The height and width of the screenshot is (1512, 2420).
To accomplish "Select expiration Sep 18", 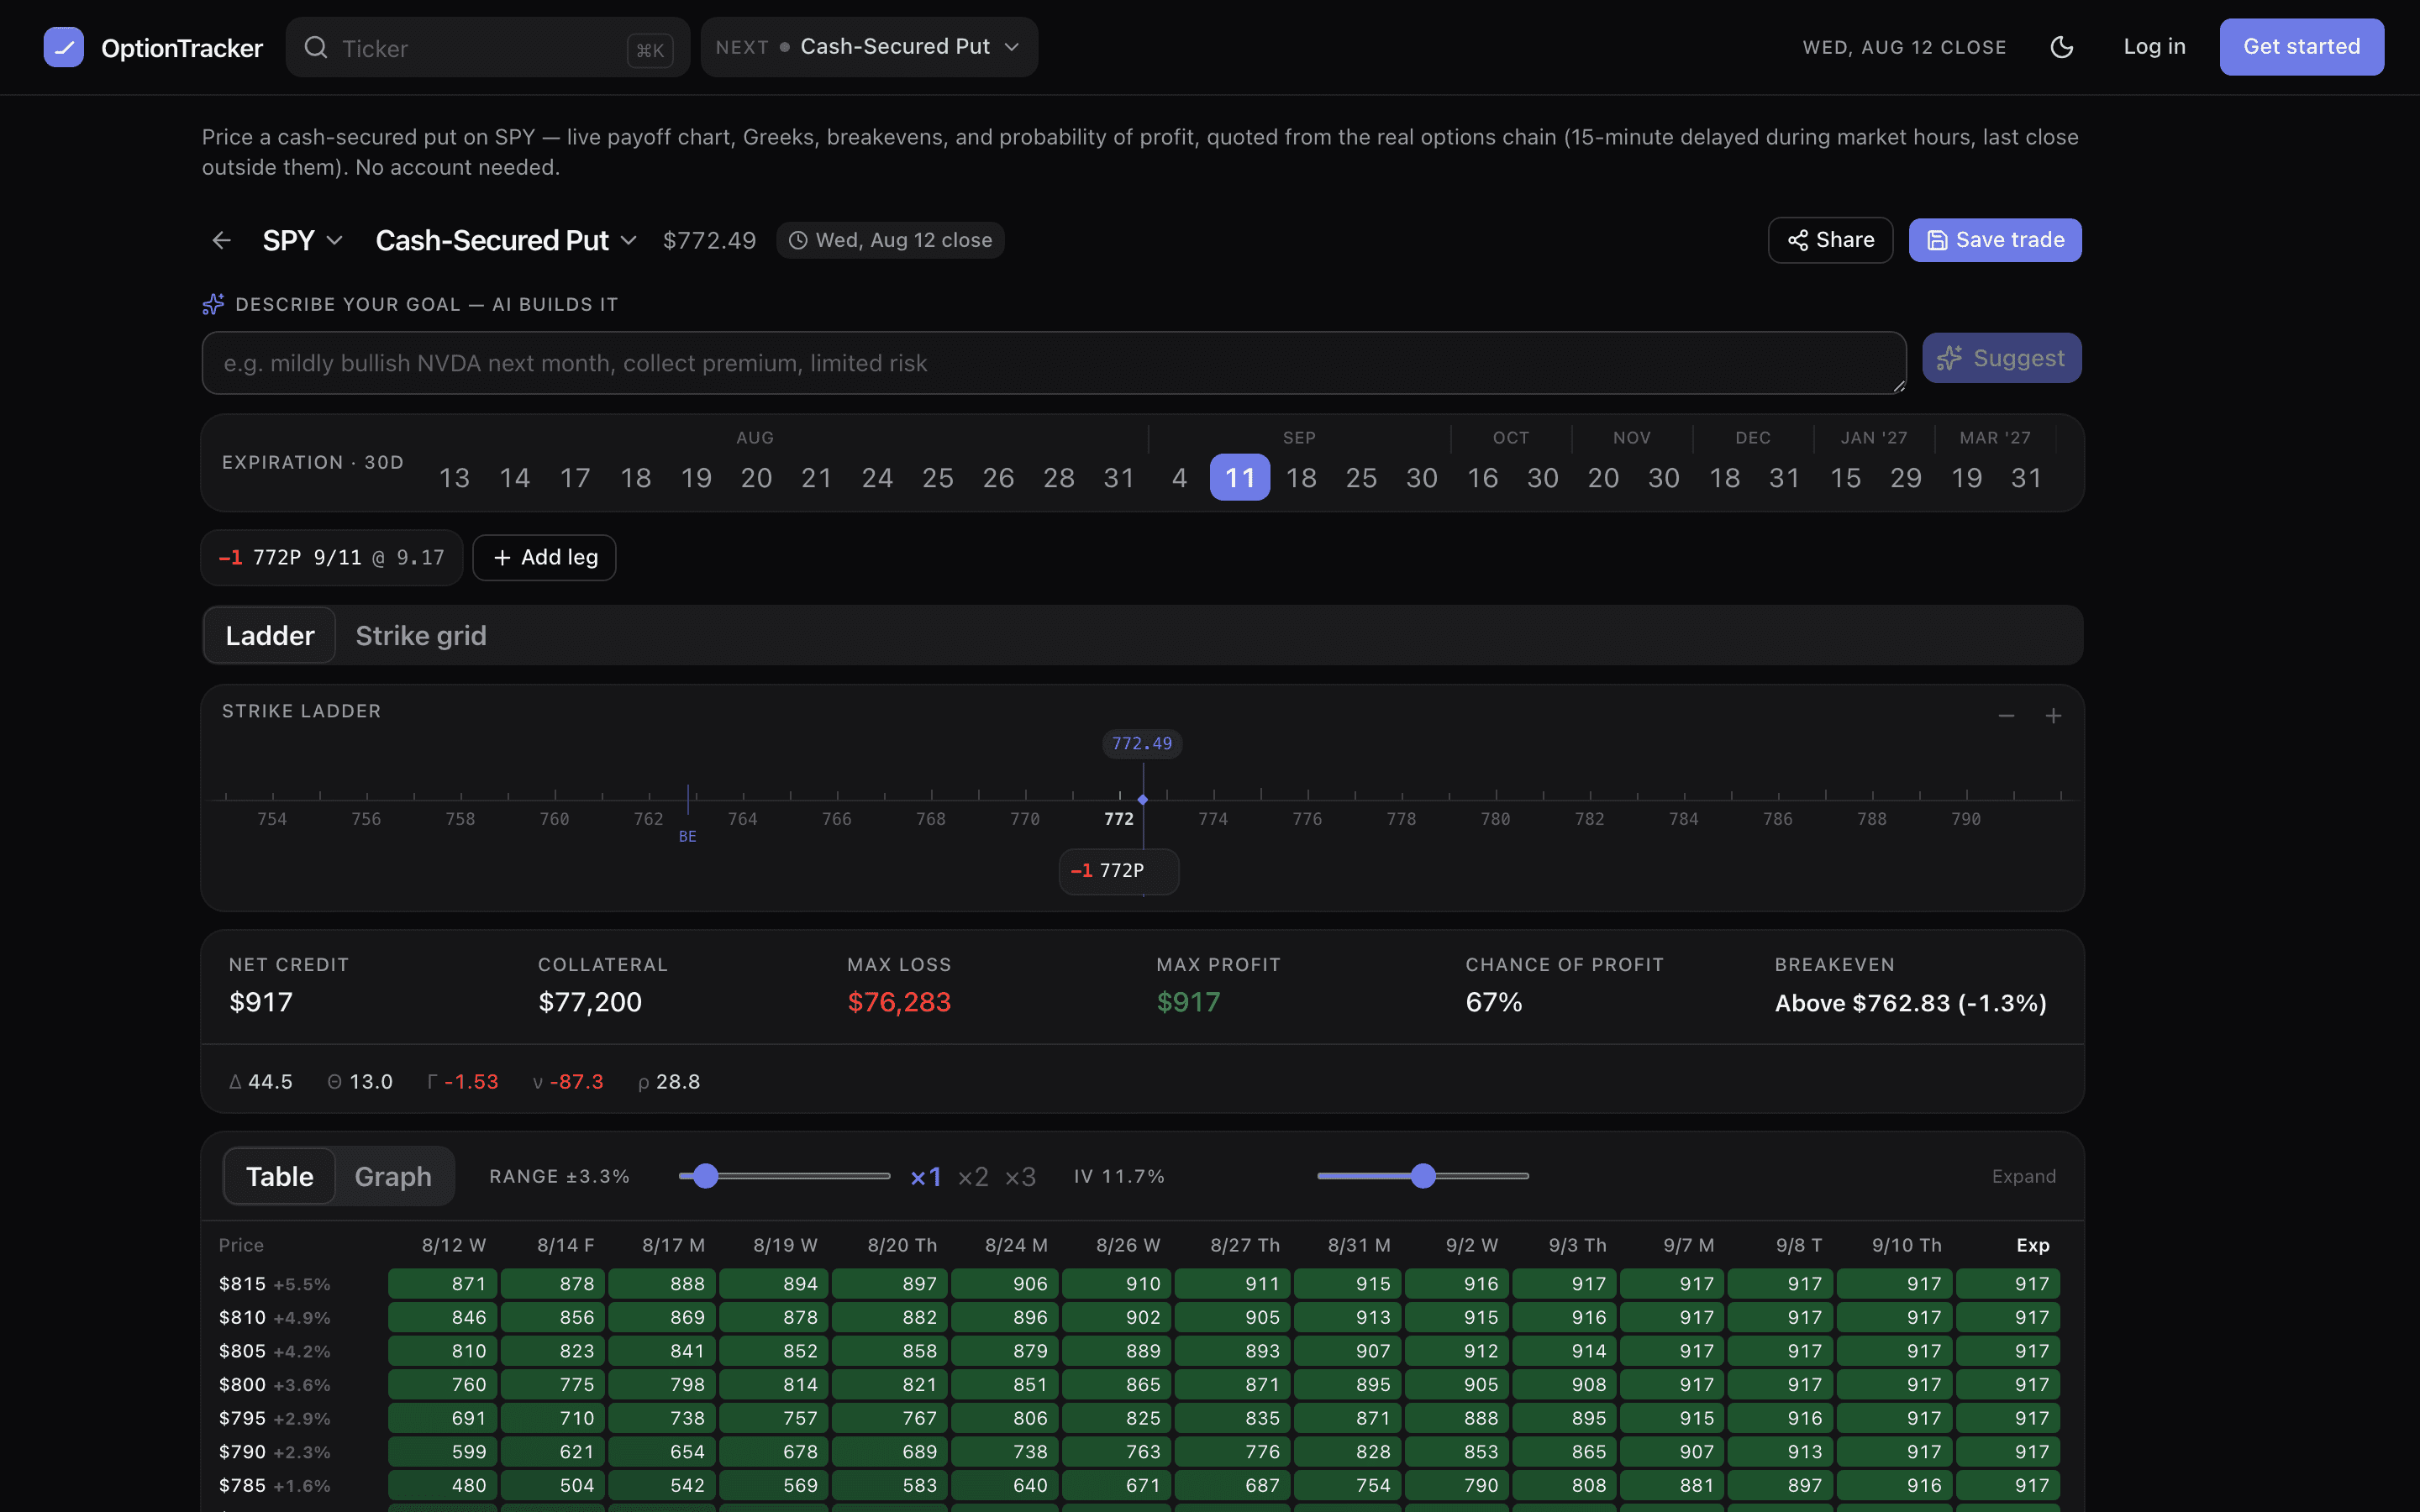I will click(1301, 478).
